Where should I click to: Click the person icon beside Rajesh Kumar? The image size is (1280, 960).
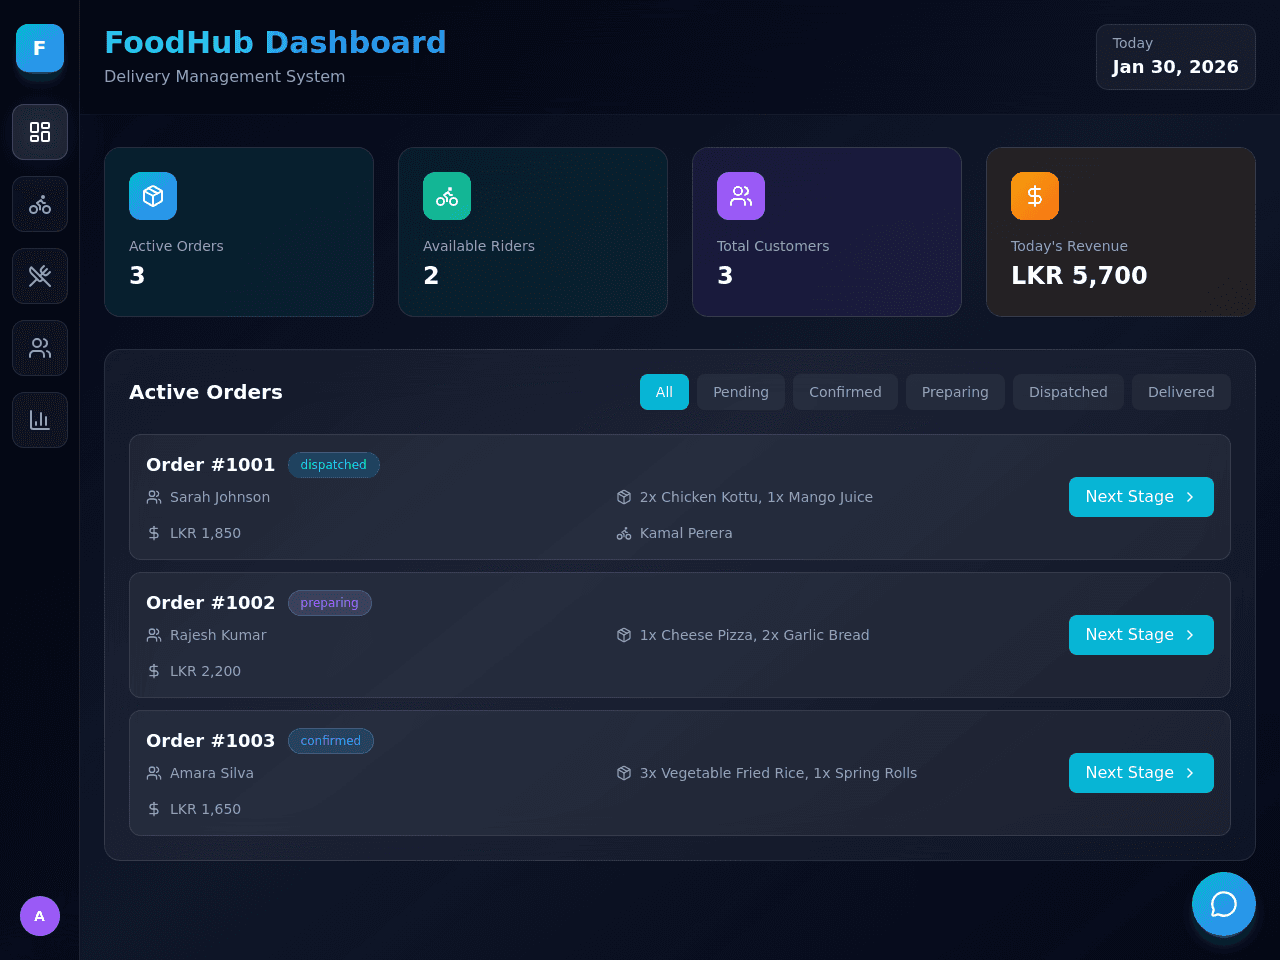pyautogui.click(x=154, y=635)
